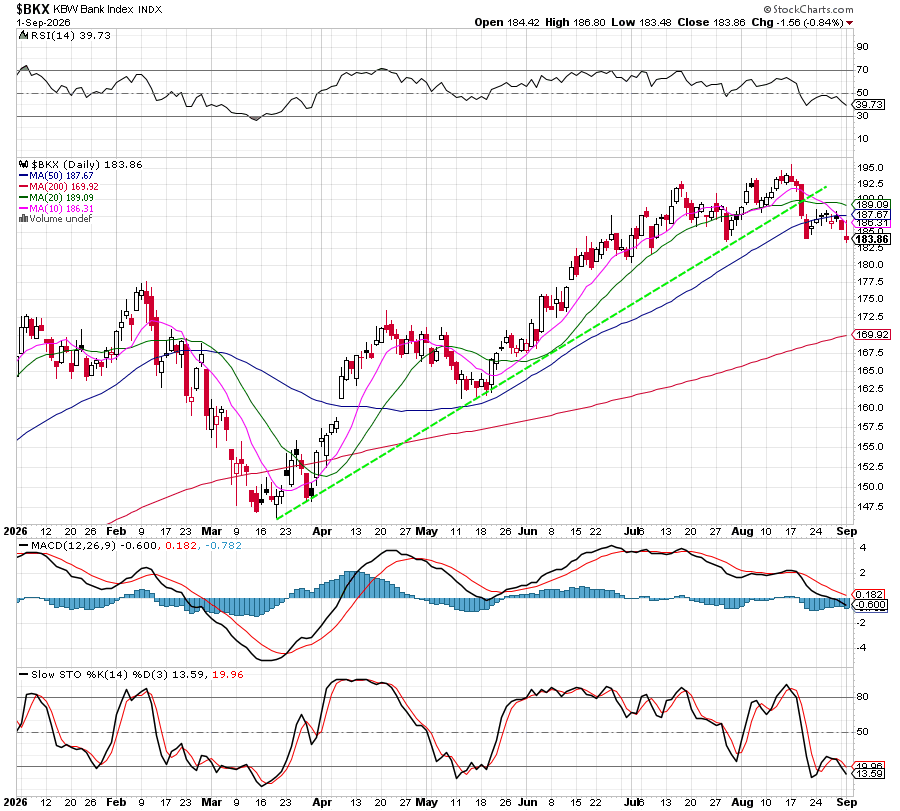Viewport: 900px width, 811px height.
Task: Click the 189.09 tag on the price axis
Action: coord(872,205)
